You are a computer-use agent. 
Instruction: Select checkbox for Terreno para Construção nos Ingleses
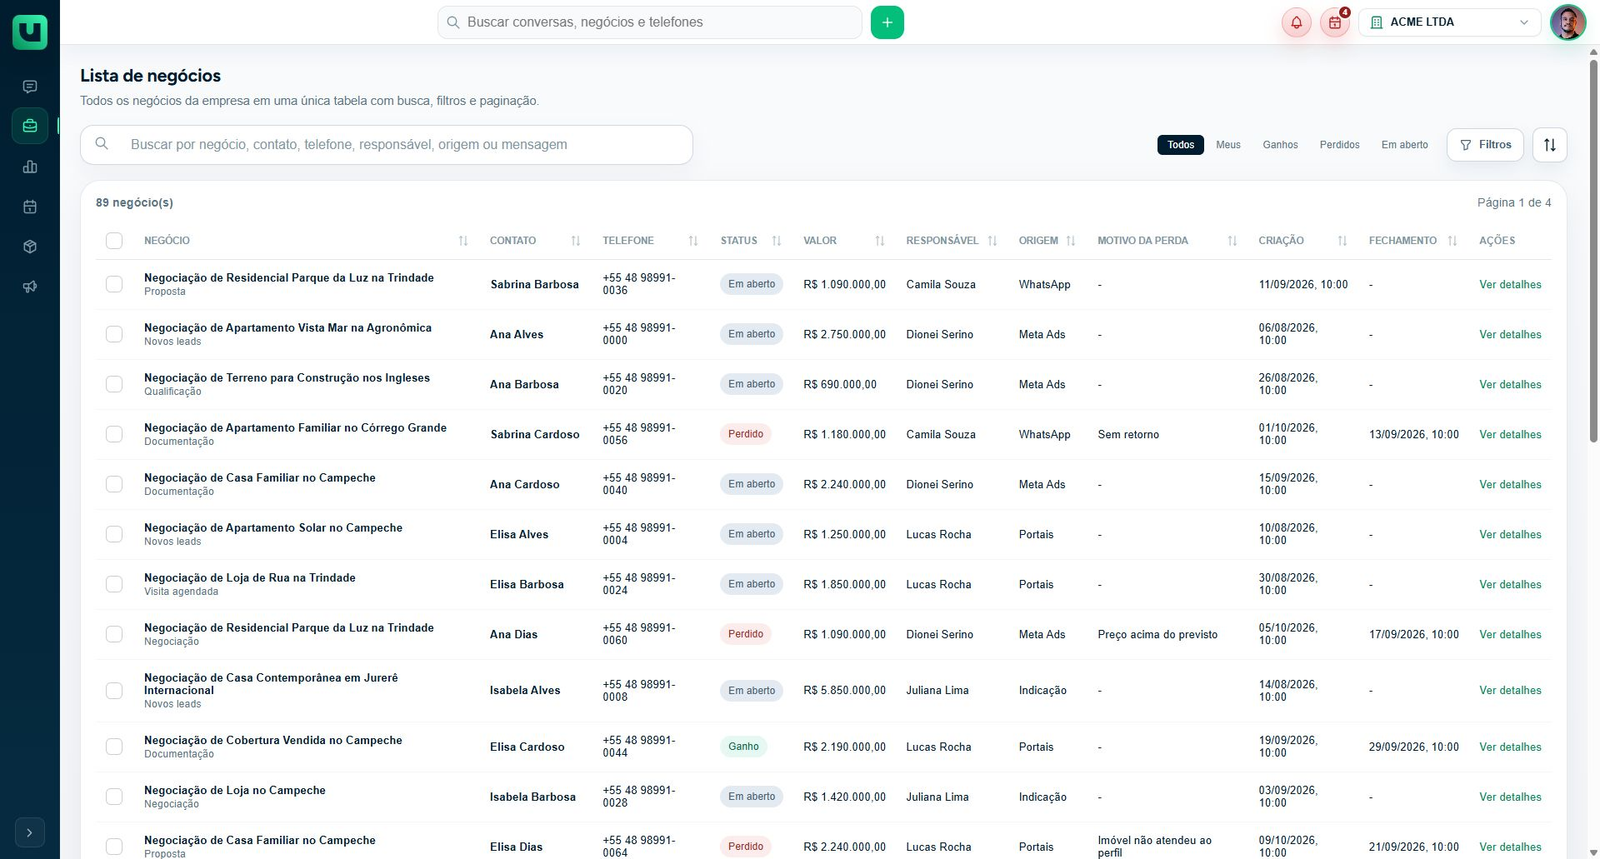(114, 384)
